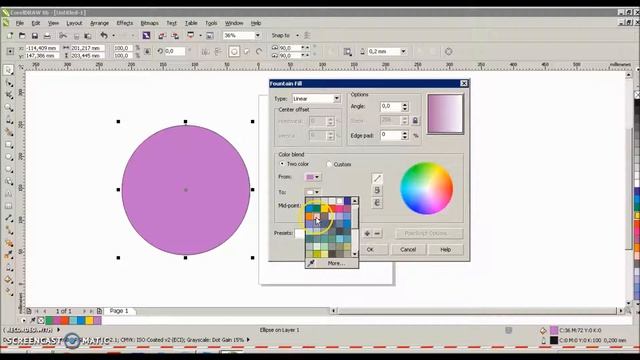Image resolution: width=640 pixels, height=360 pixels.
Task: Click the Mirror vertically icon in property bar
Action: click(218, 51)
